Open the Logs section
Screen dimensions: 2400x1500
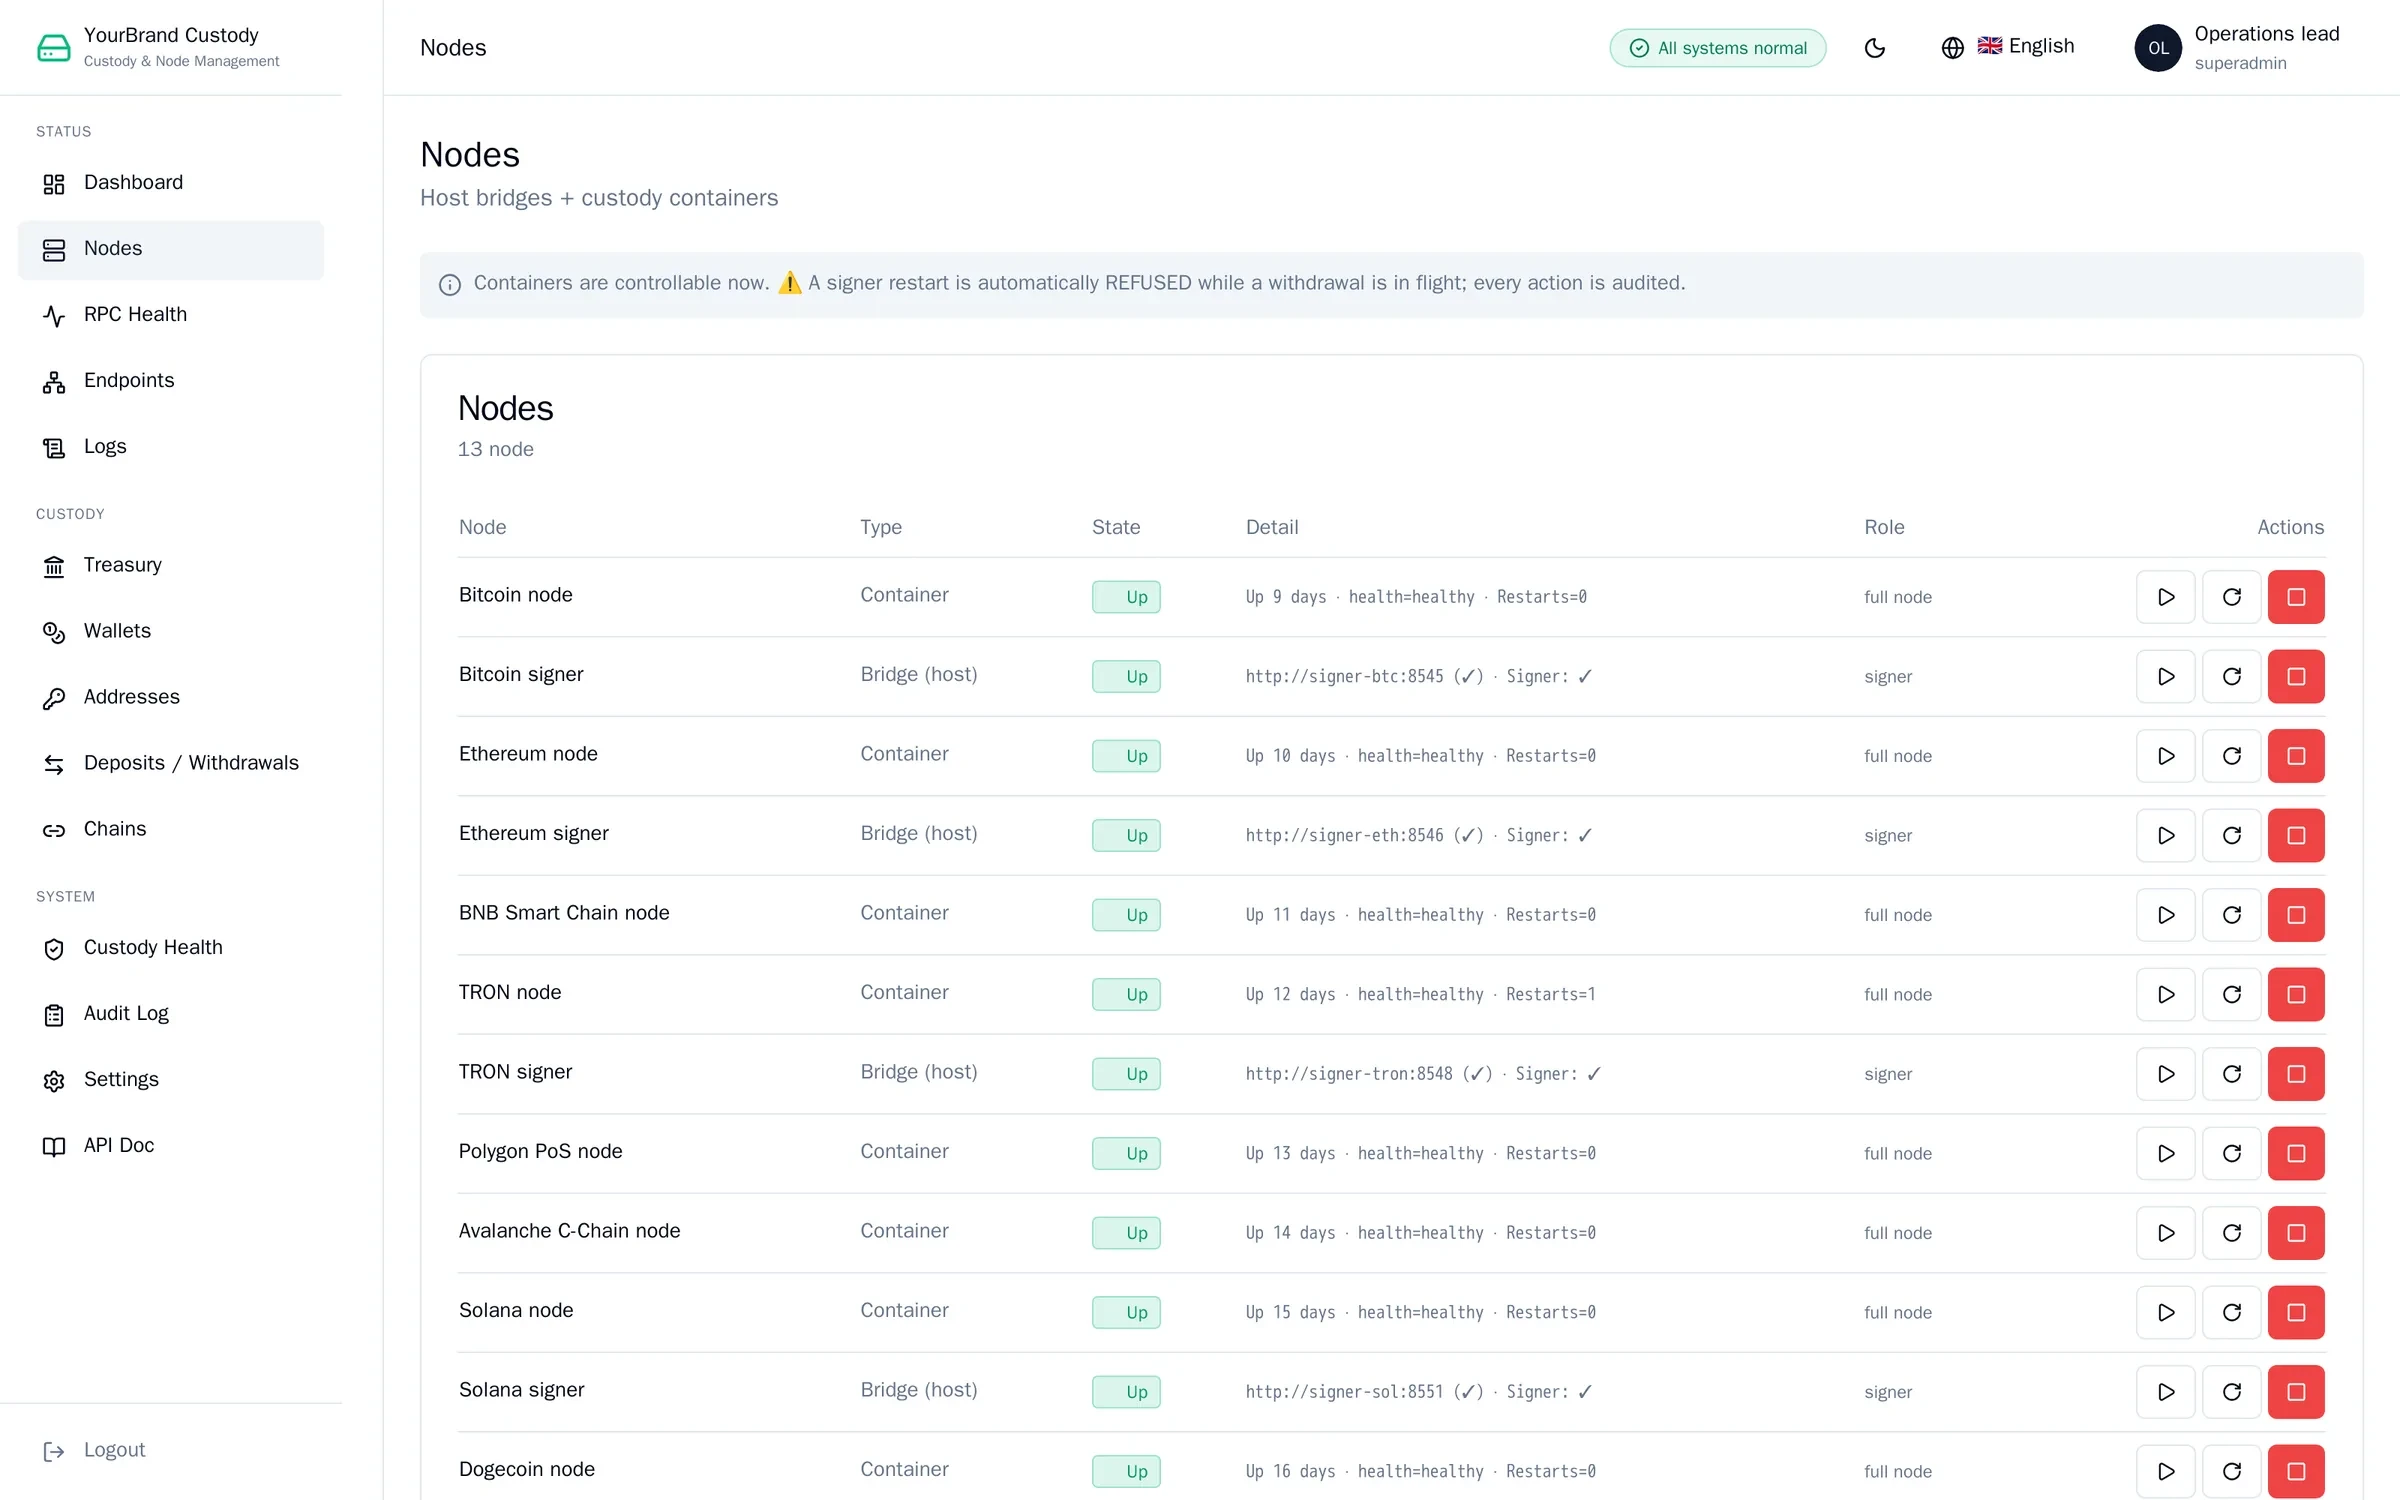(x=171, y=447)
